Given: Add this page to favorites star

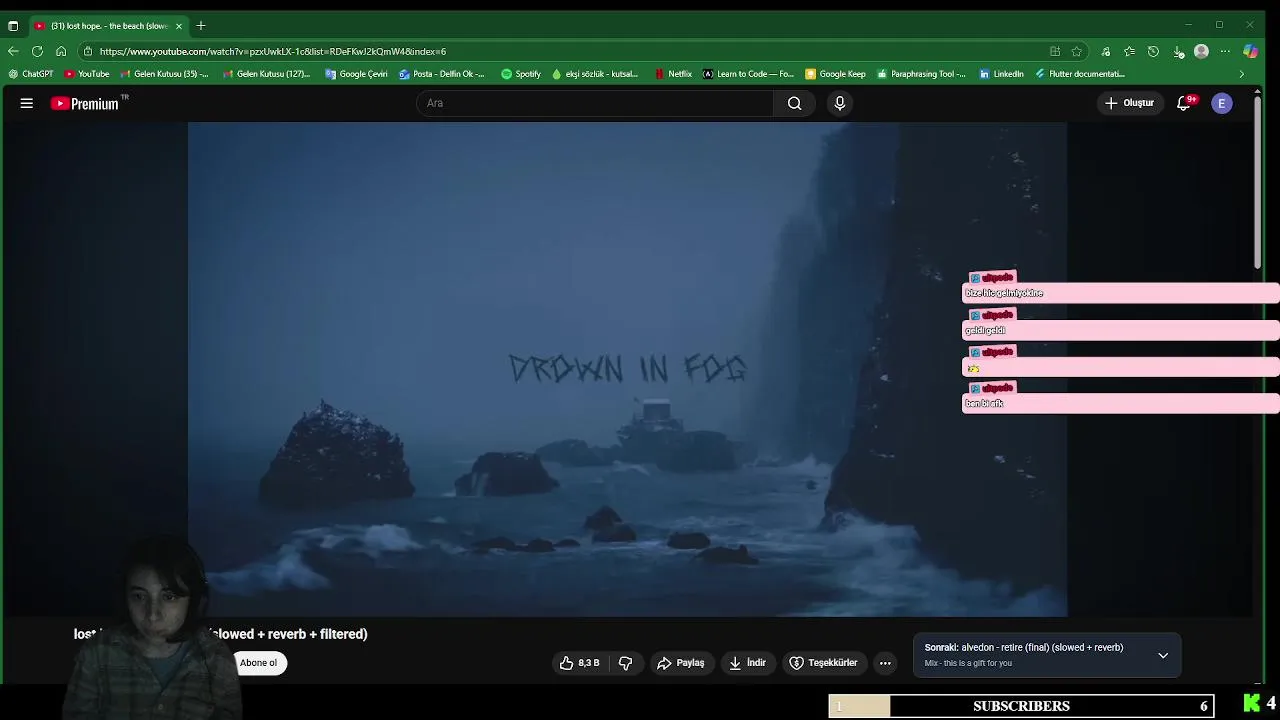Looking at the screenshot, I should [x=1077, y=51].
